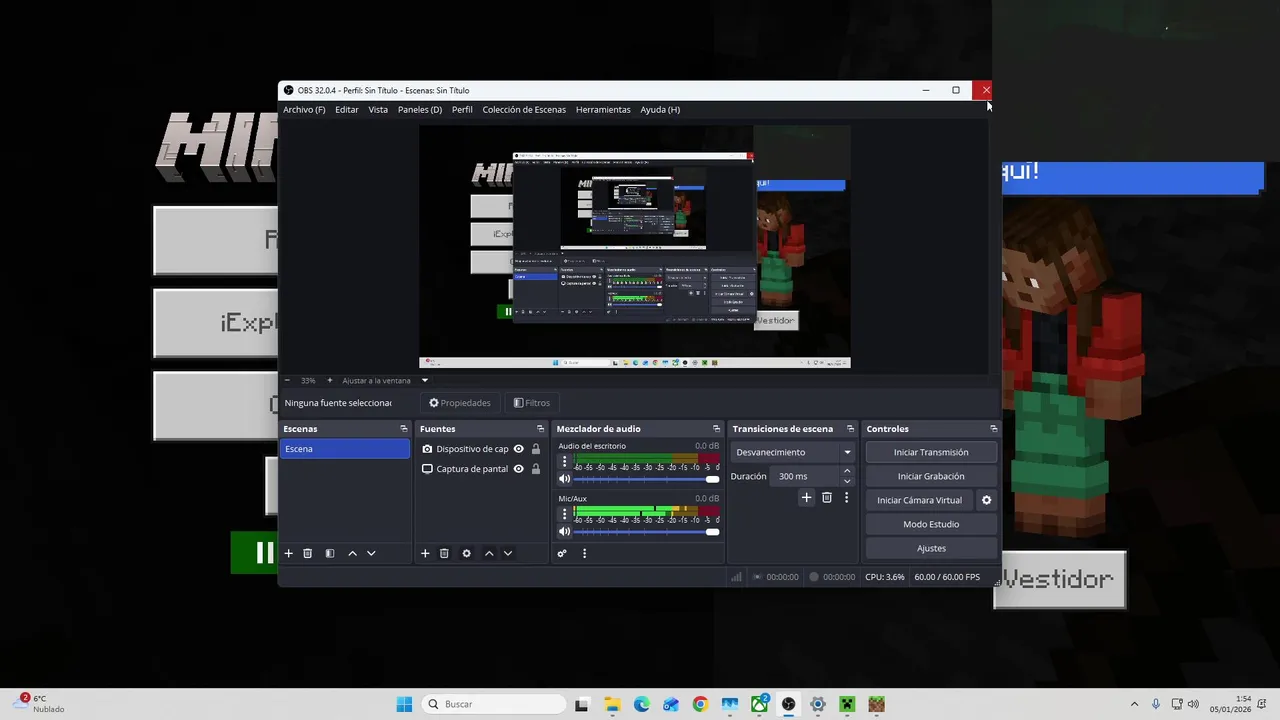Viewport: 1280px width, 720px height.
Task: Zoom out preview with minus icon
Action: click(287, 380)
